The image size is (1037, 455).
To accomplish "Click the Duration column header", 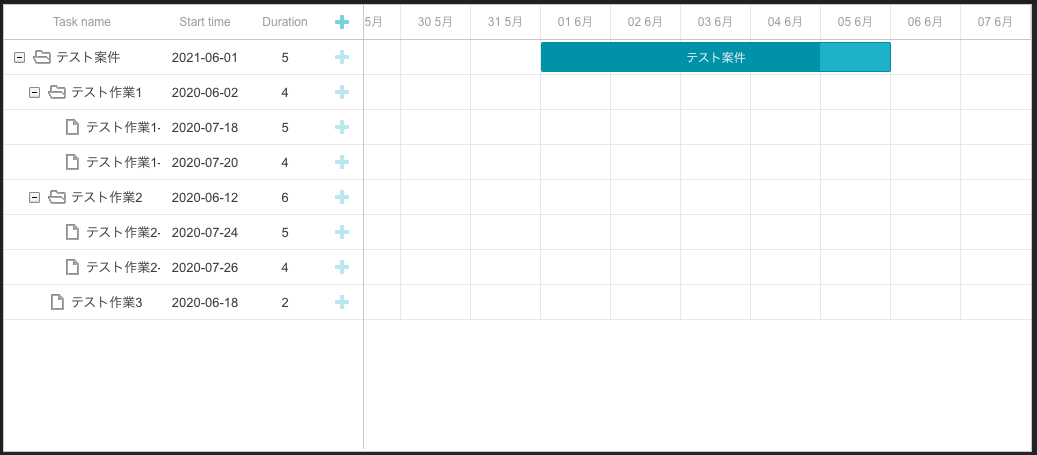I will [284, 22].
